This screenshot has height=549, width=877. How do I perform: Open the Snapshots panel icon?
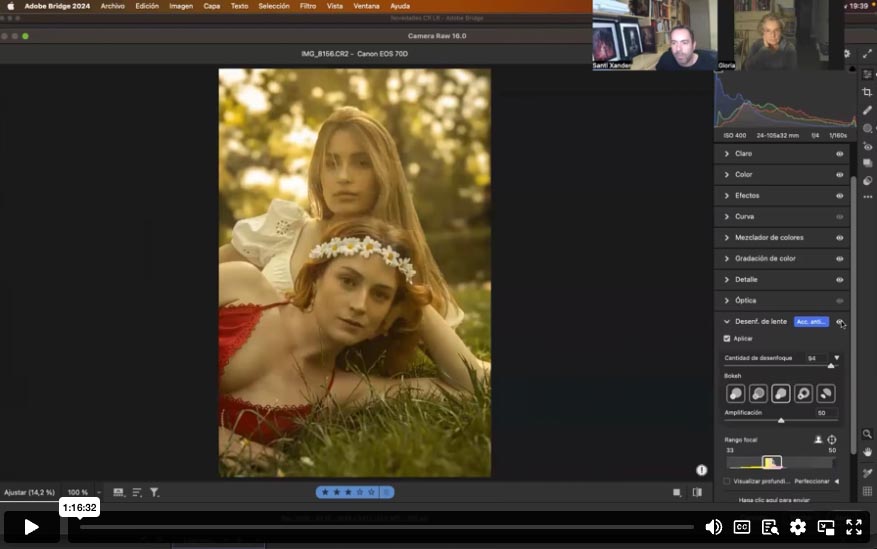[867, 163]
